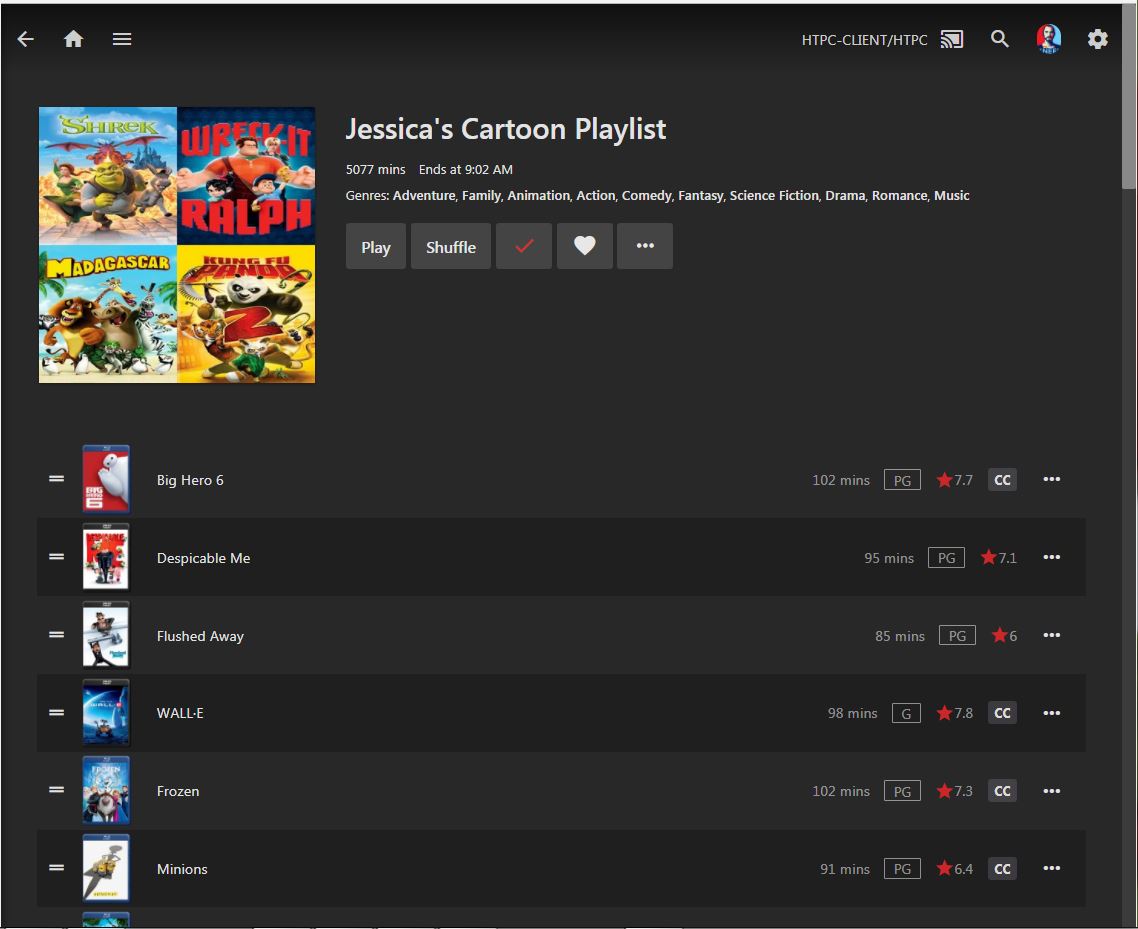Go to the Home screen icon

73,39
